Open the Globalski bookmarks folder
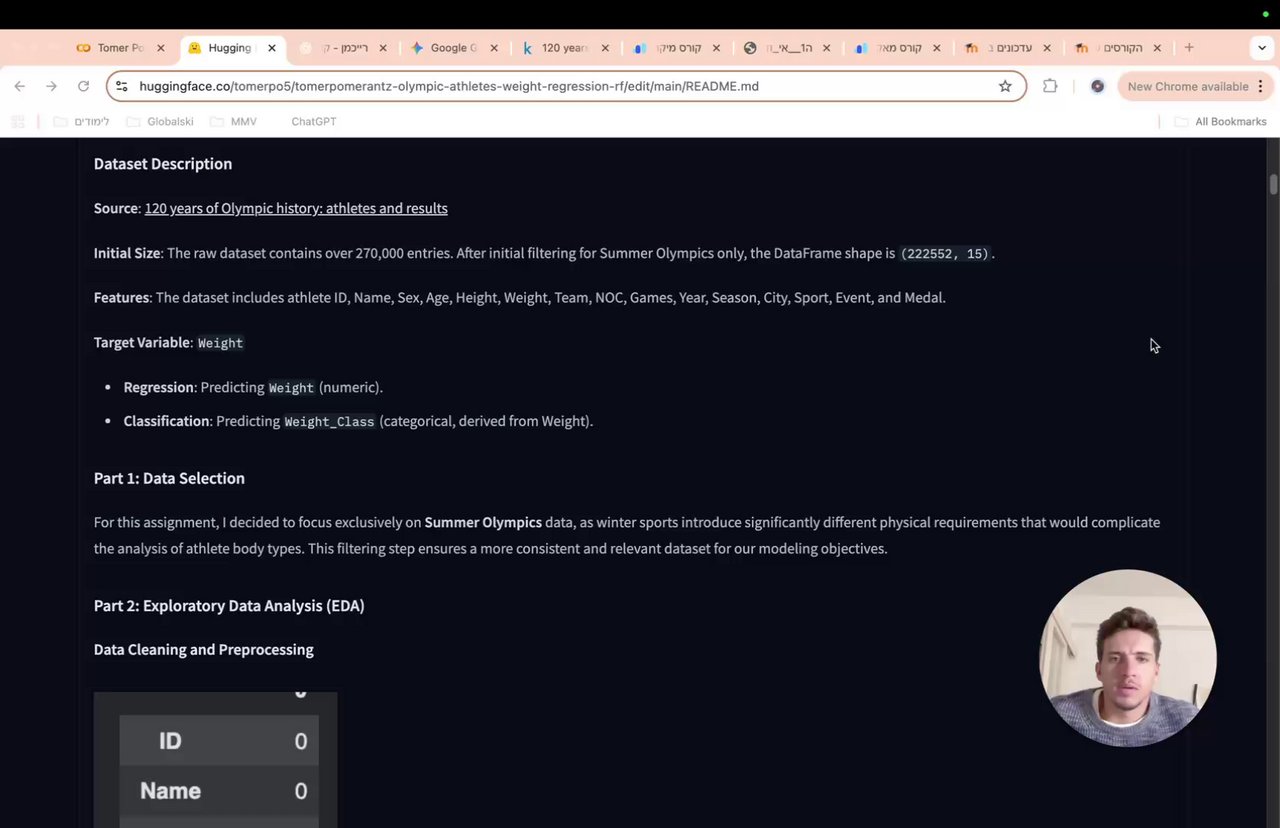The width and height of the screenshot is (1280, 828). tap(160, 121)
